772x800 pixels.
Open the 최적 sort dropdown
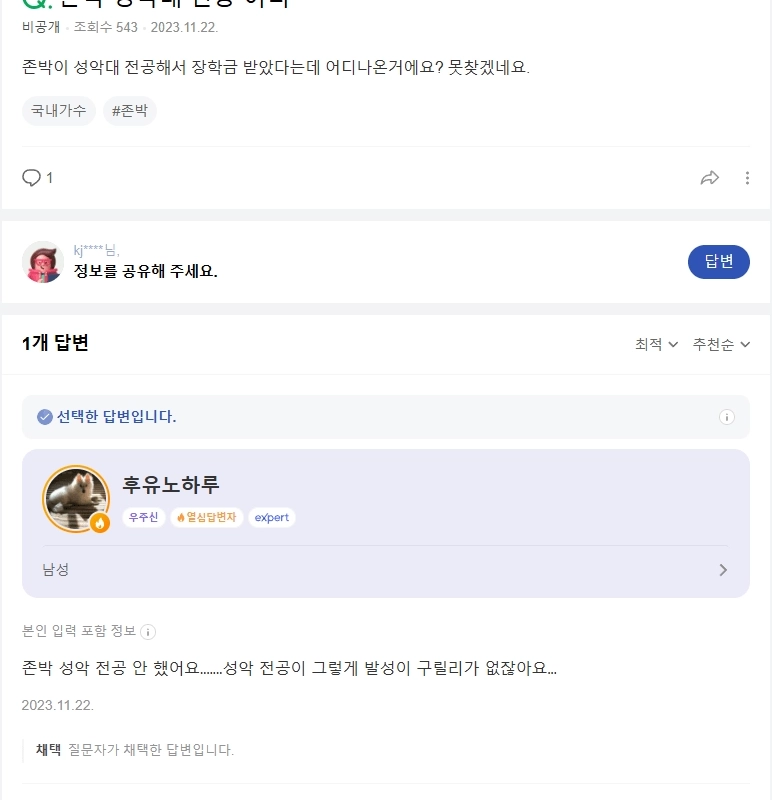(656, 344)
